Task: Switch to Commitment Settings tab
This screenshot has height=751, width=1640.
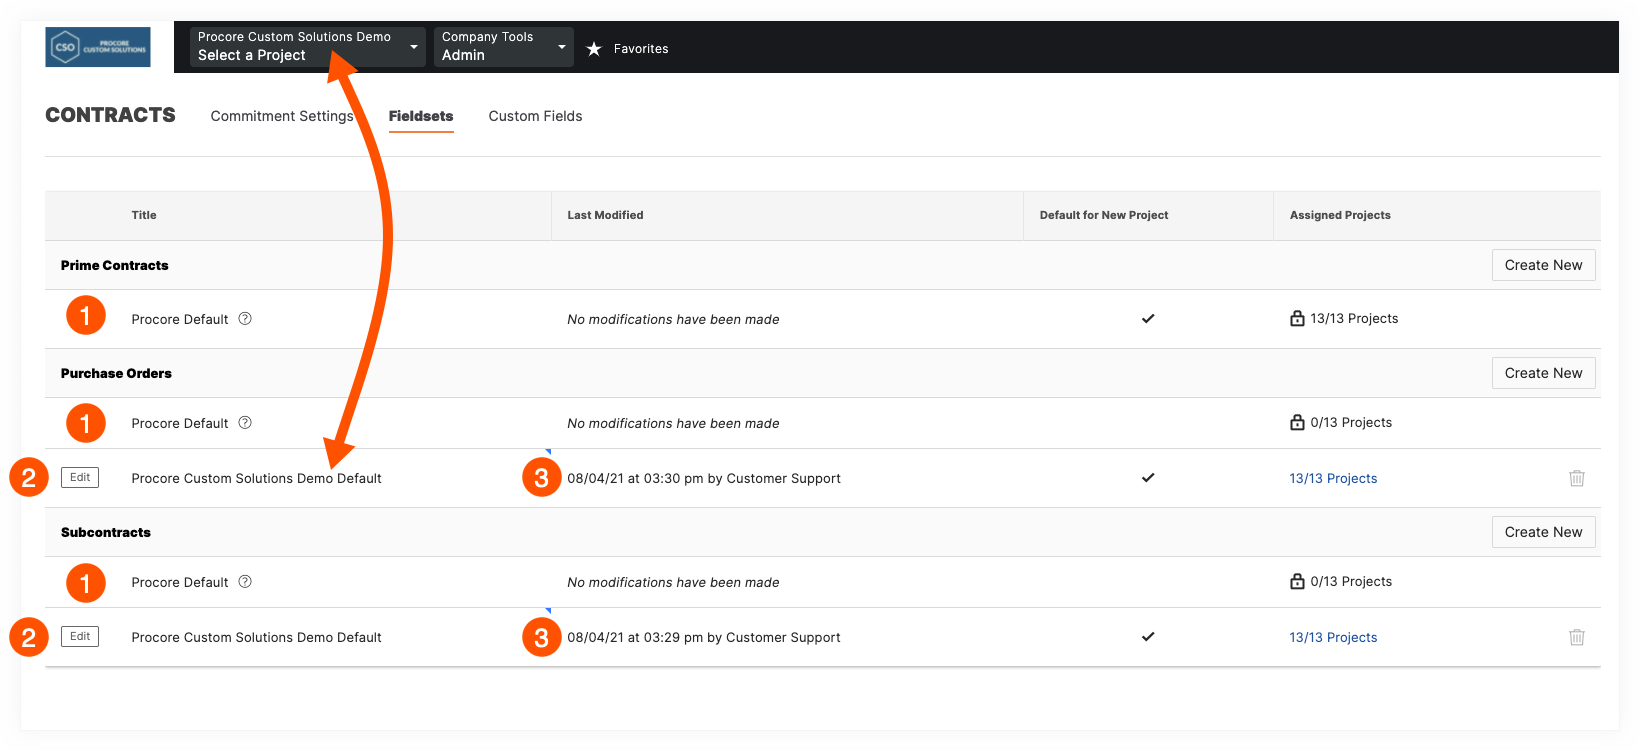Action: [x=282, y=116]
